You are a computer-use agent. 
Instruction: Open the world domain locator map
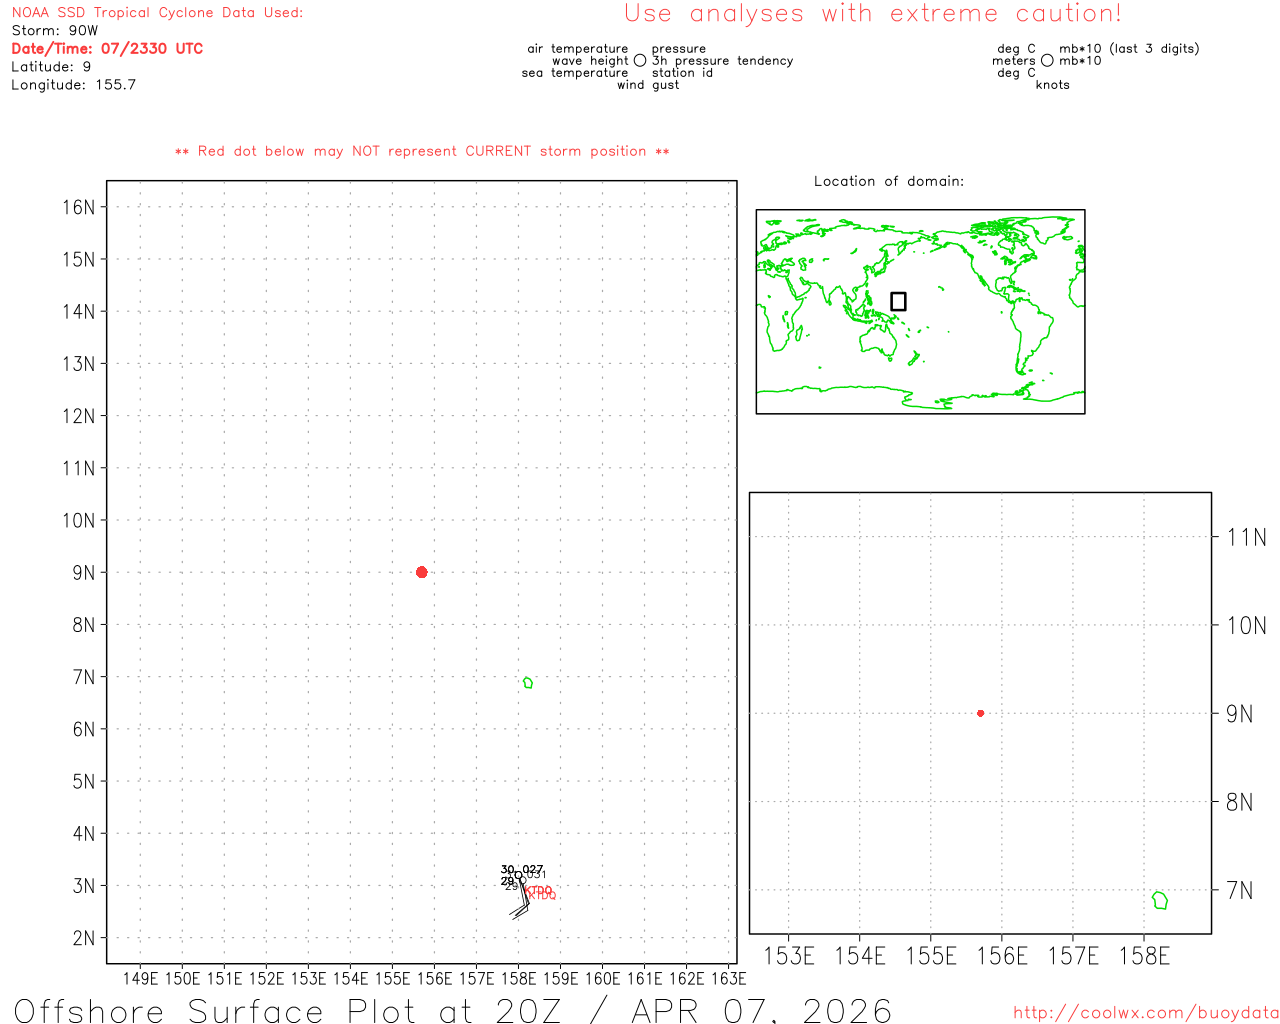pos(920,312)
